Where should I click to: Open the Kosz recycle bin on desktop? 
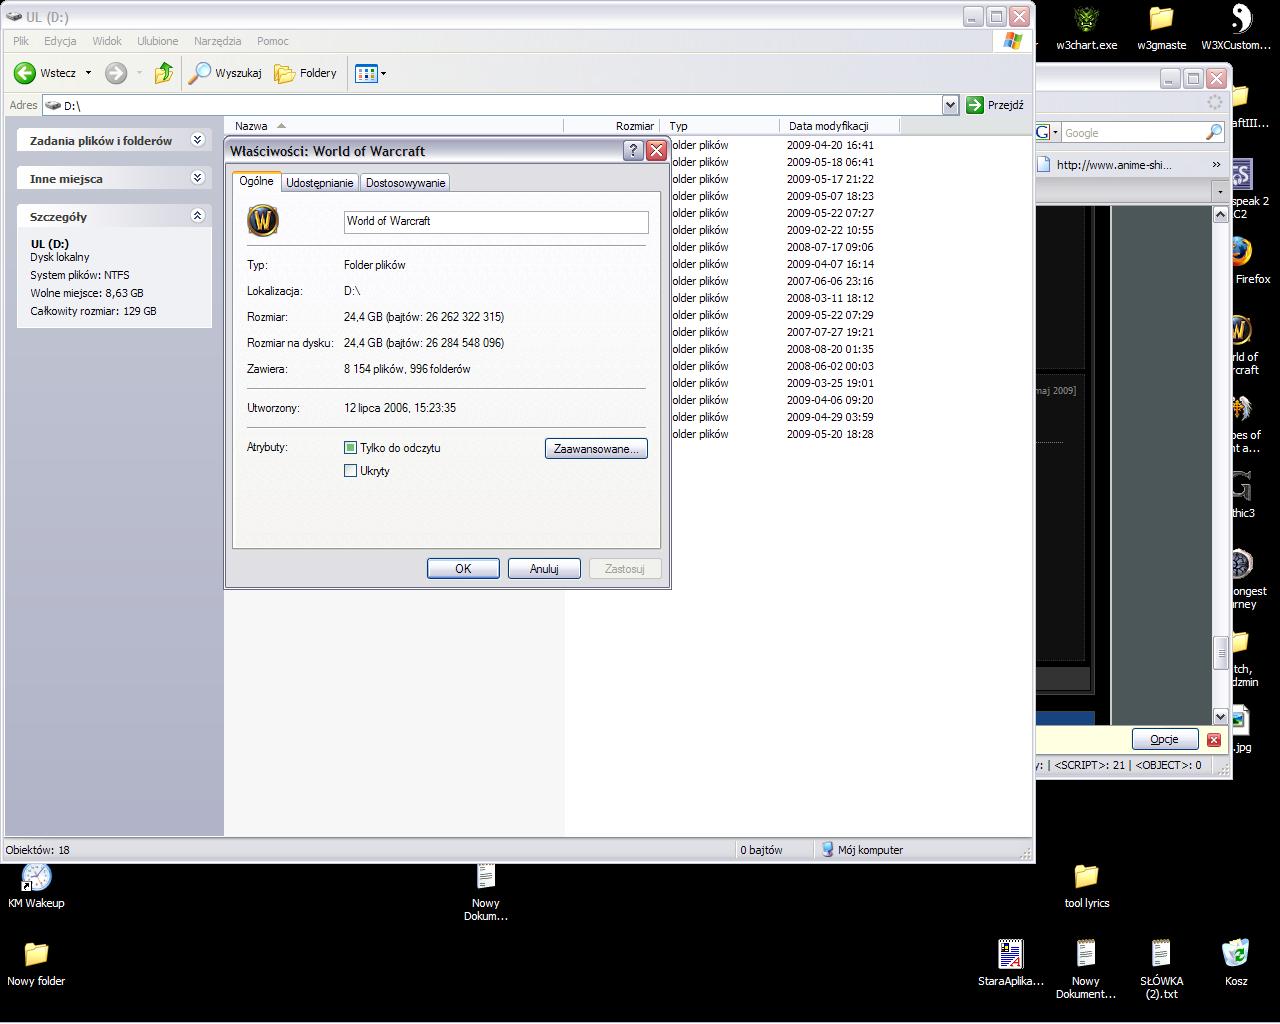[1236, 954]
